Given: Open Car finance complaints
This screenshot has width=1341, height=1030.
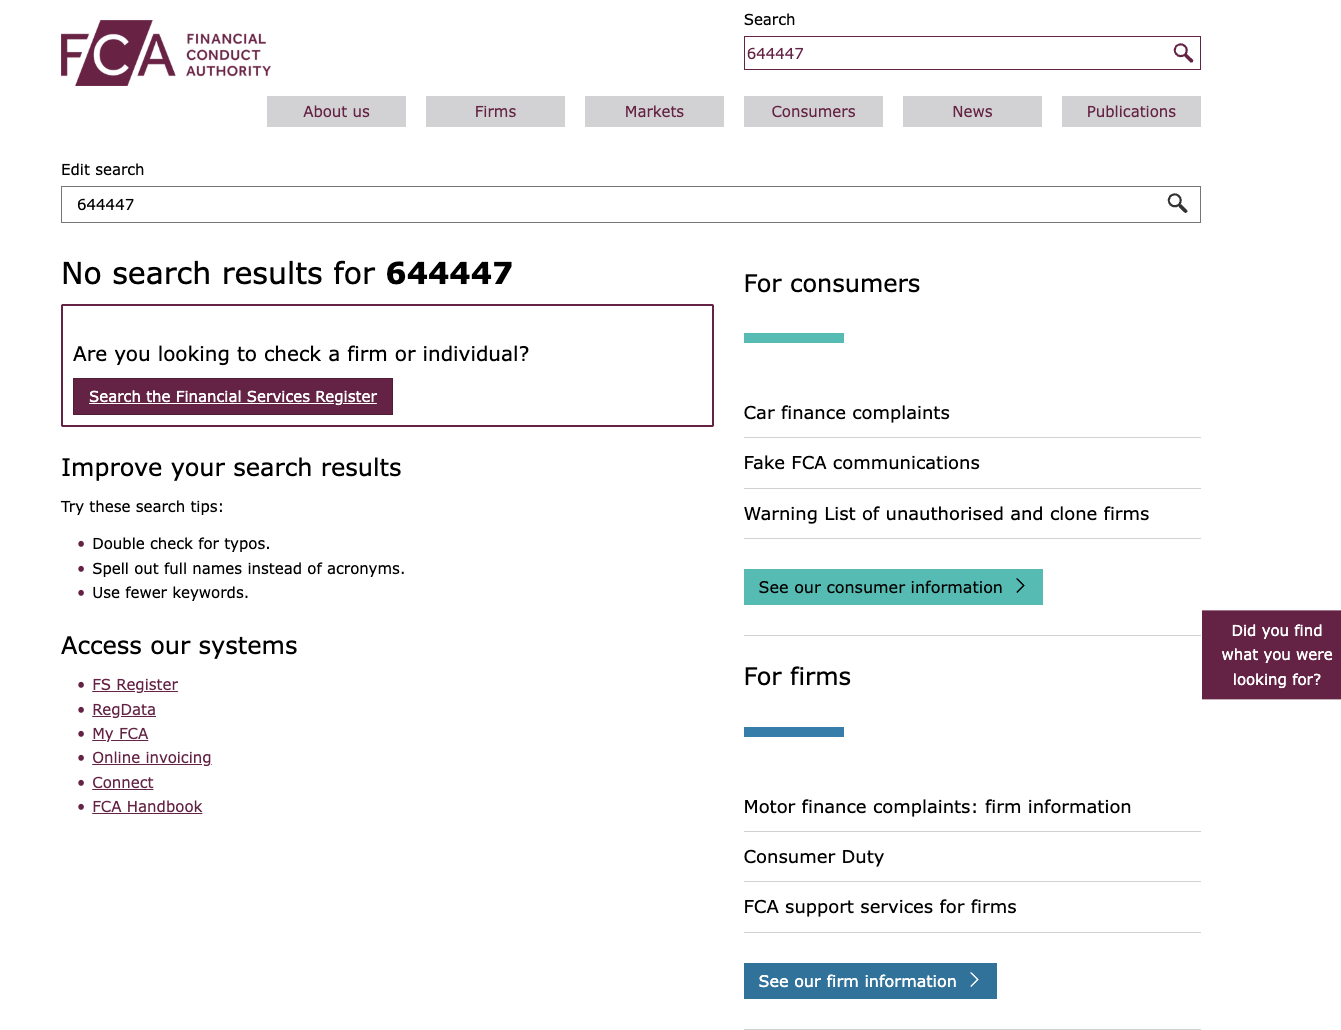Looking at the screenshot, I should 847,413.
